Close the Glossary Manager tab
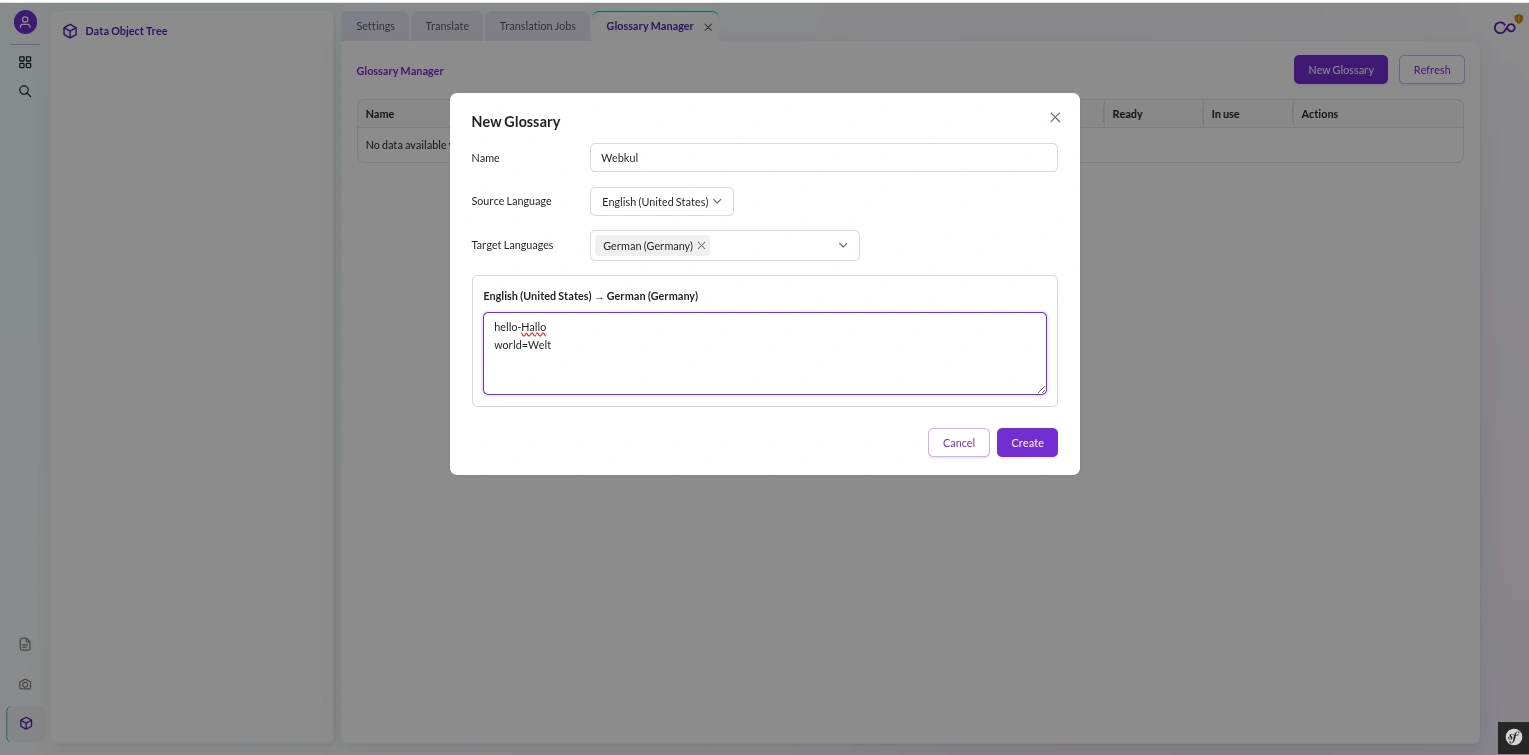 pos(708,27)
